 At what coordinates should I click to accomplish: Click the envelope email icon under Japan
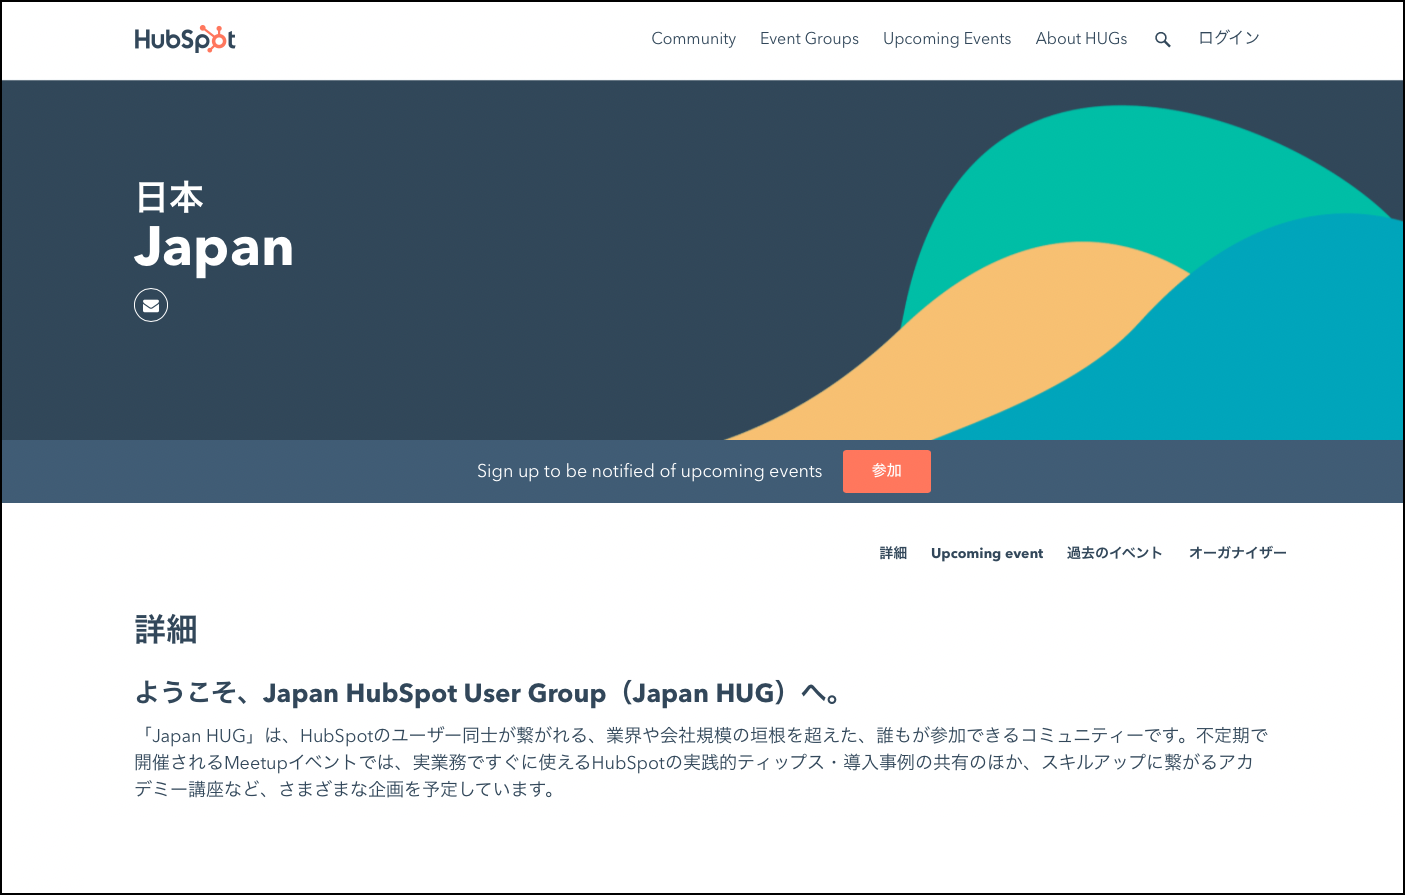151,305
